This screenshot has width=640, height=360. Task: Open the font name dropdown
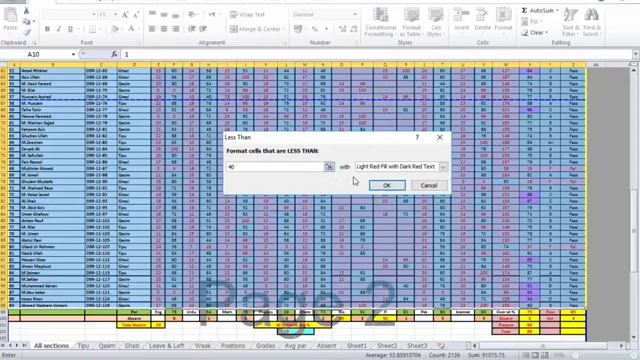(93, 14)
